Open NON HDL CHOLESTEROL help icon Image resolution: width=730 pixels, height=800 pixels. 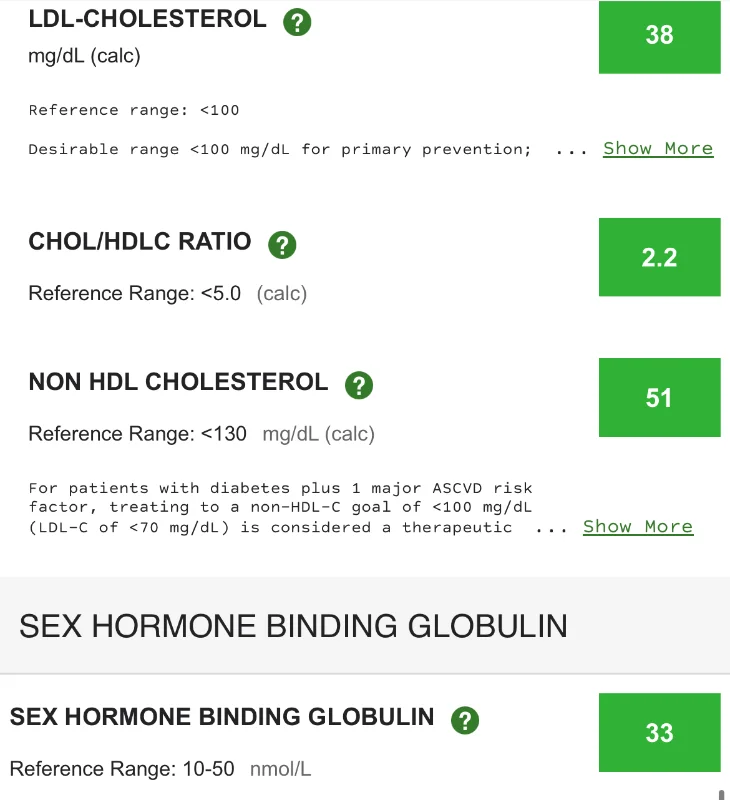[x=359, y=385]
